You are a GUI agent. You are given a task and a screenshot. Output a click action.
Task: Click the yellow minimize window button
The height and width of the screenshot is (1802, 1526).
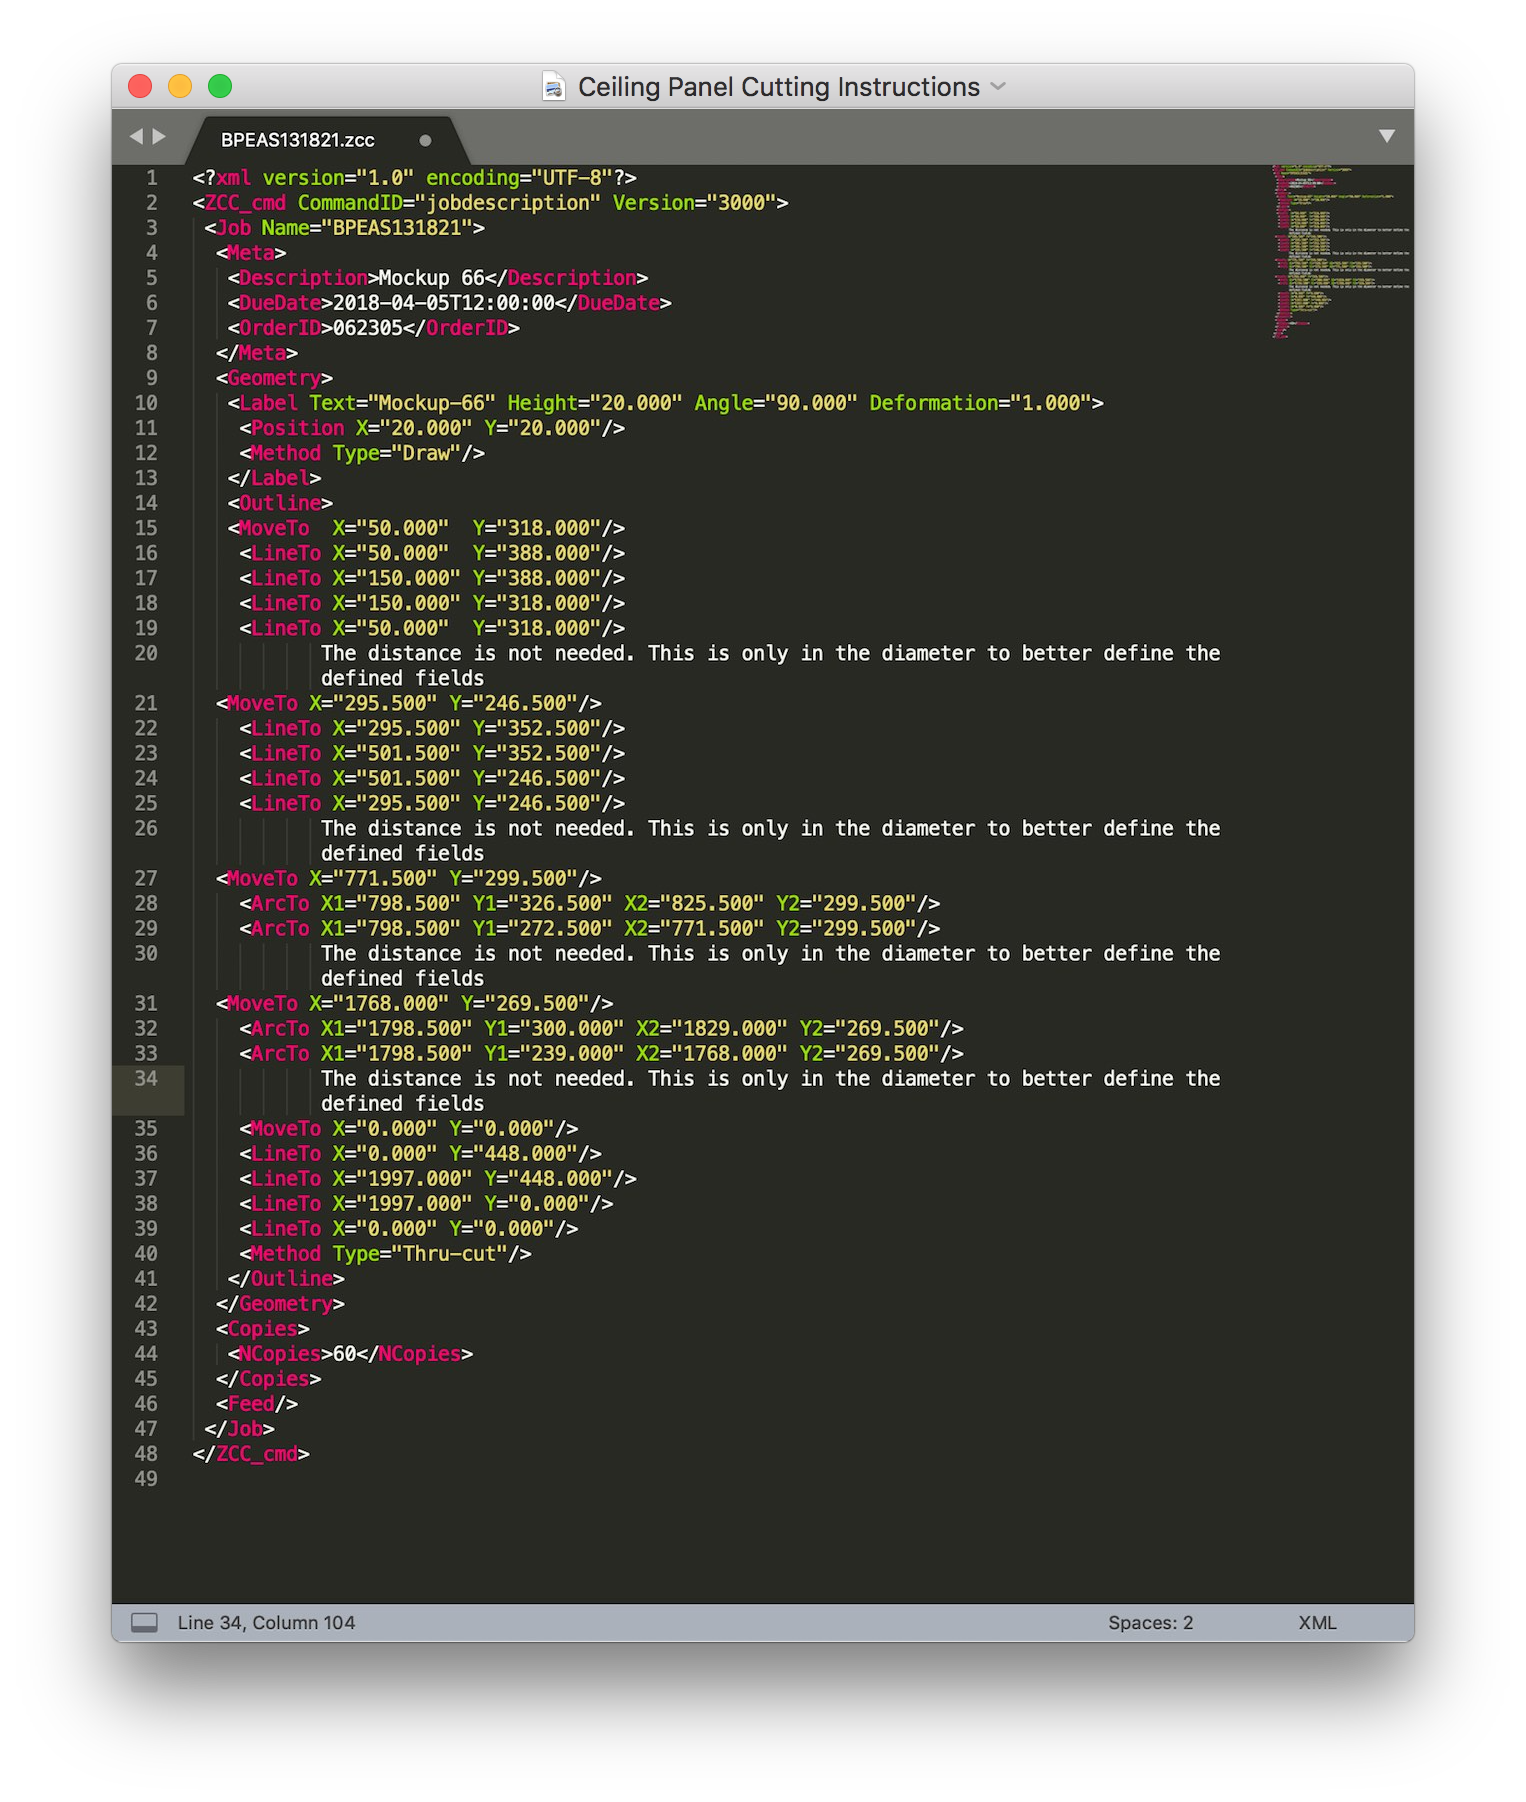point(180,86)
